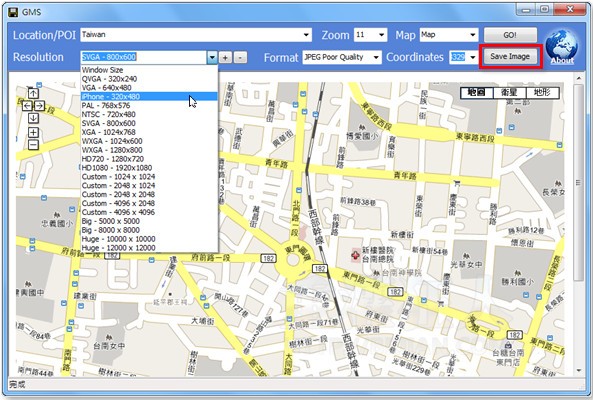Click the plus button beside Resolution
The image size is (593, 400).
tap(225, 57)
